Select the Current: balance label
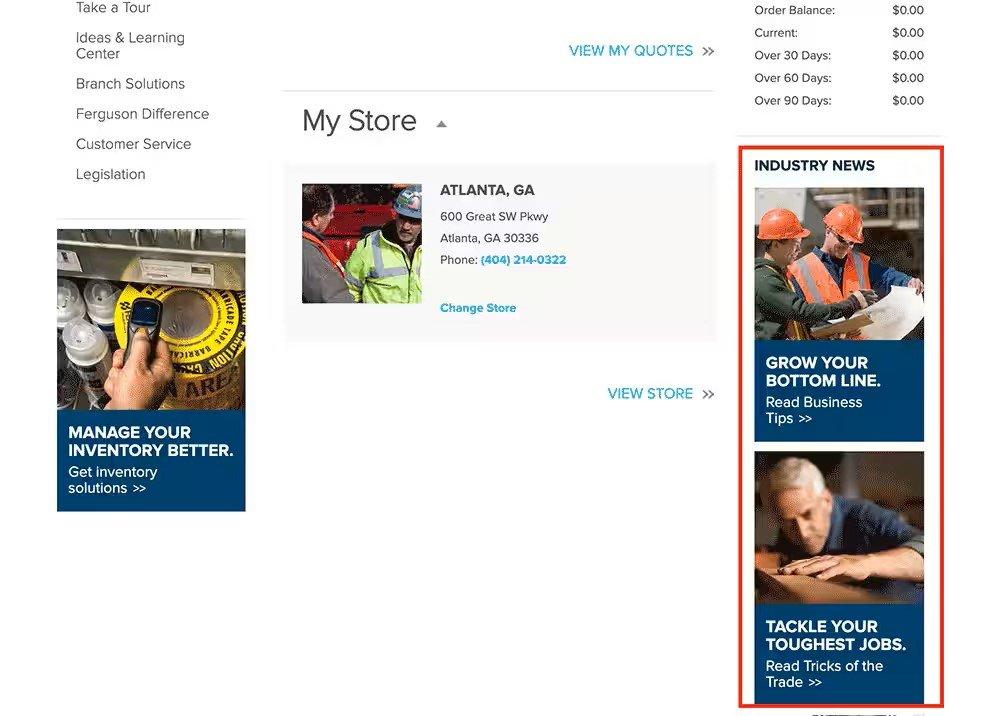The image size is (1000, 716). tap(776, 33)
